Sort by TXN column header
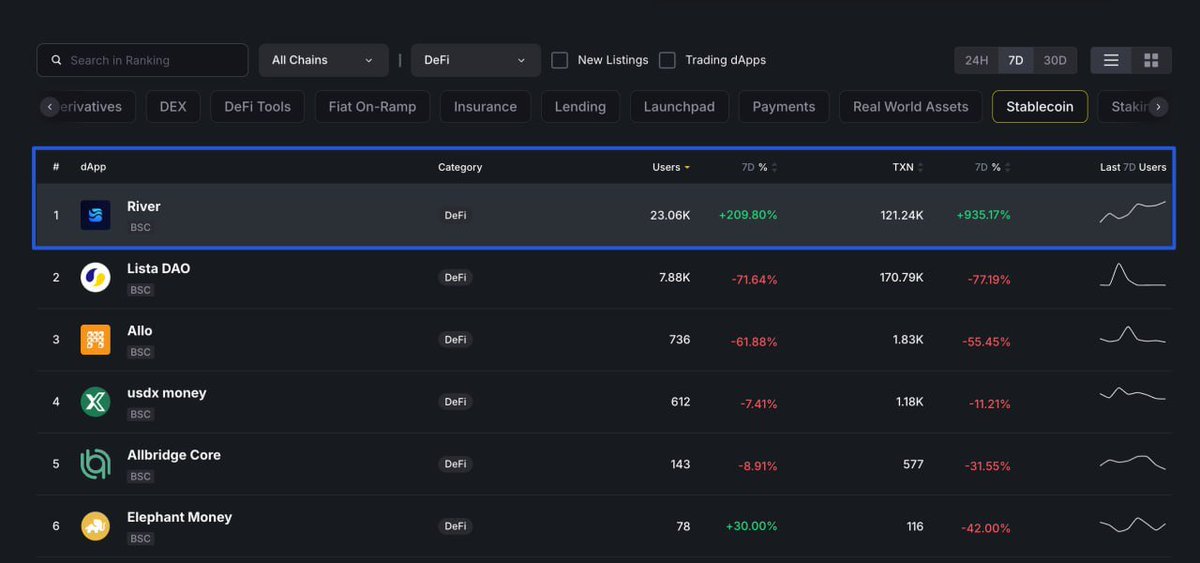Screen dimensions: 1200x563 (x=908, y=167)
